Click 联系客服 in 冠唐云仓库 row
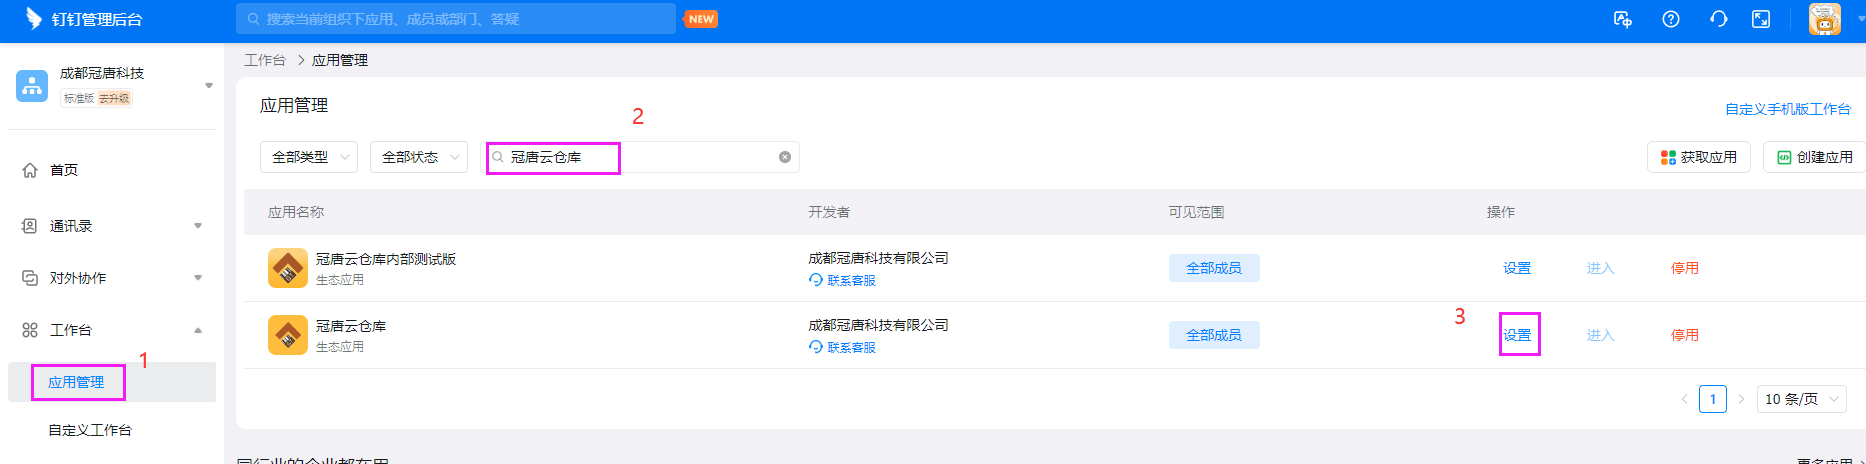 (842, 348)
